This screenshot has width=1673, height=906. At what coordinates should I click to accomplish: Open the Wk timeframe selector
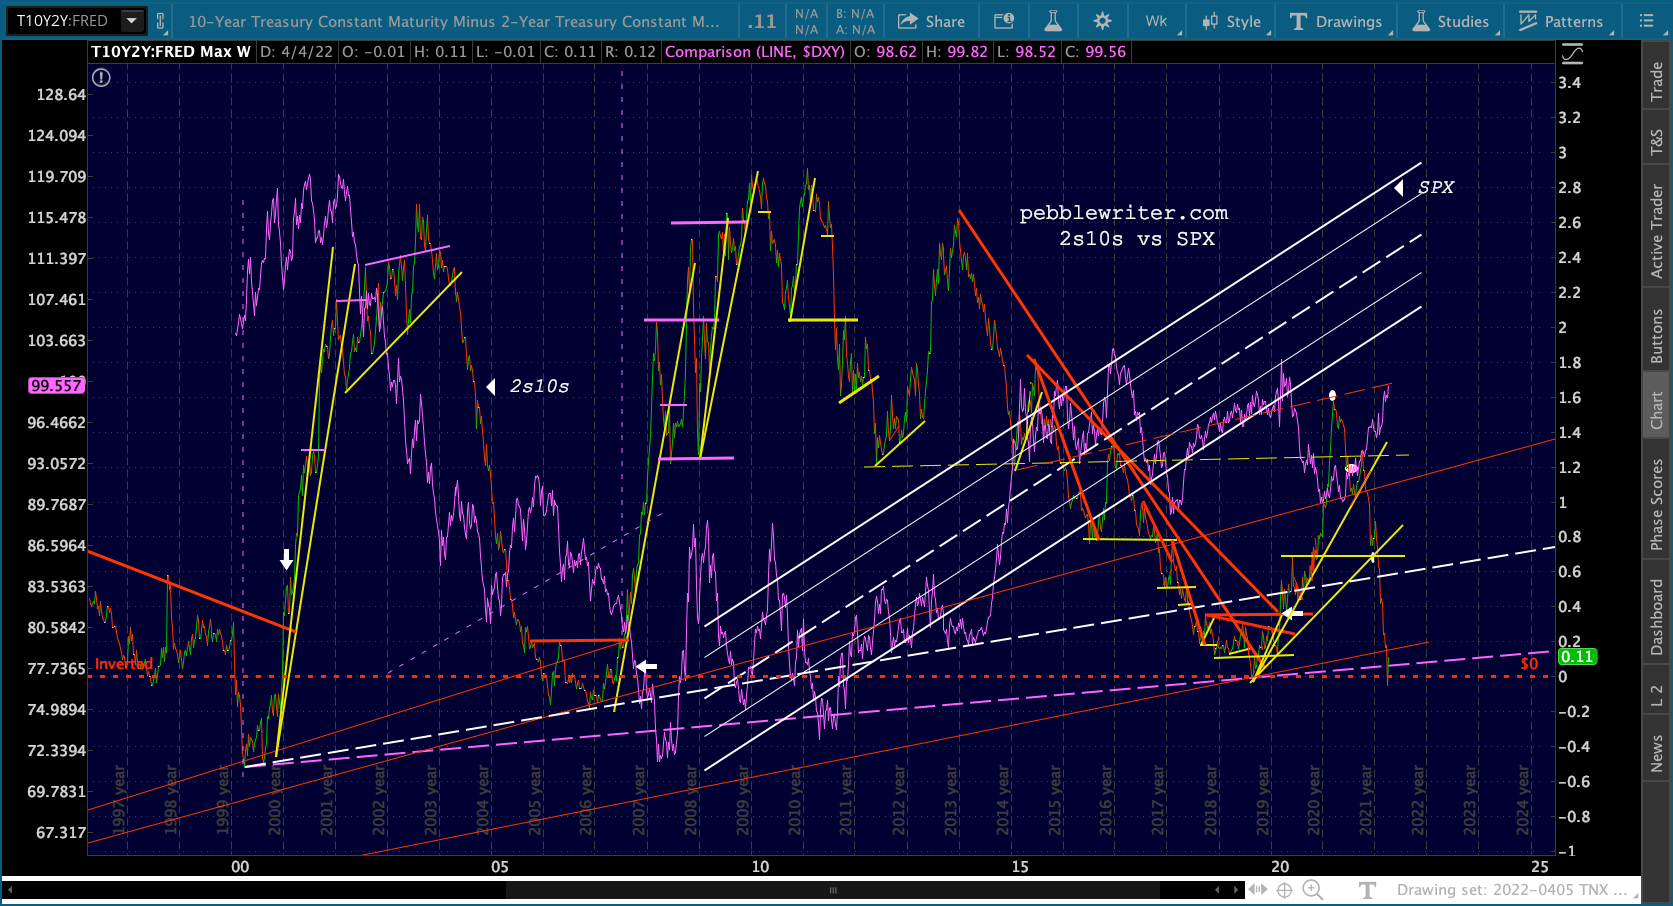(x=1157, y=21)
